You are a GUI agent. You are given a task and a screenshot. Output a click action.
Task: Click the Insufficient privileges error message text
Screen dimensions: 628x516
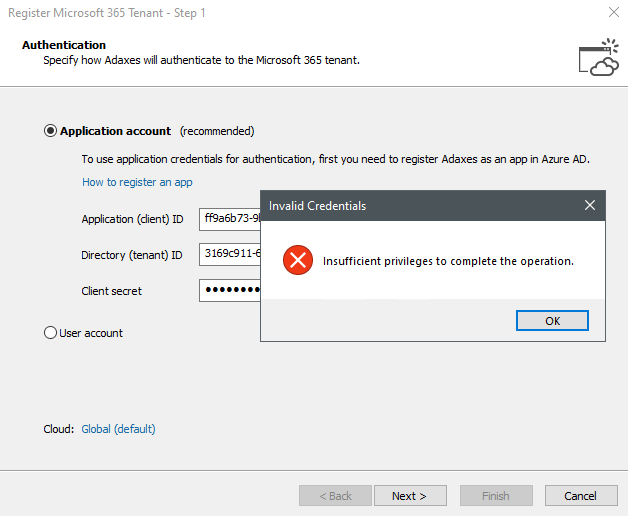449,261
